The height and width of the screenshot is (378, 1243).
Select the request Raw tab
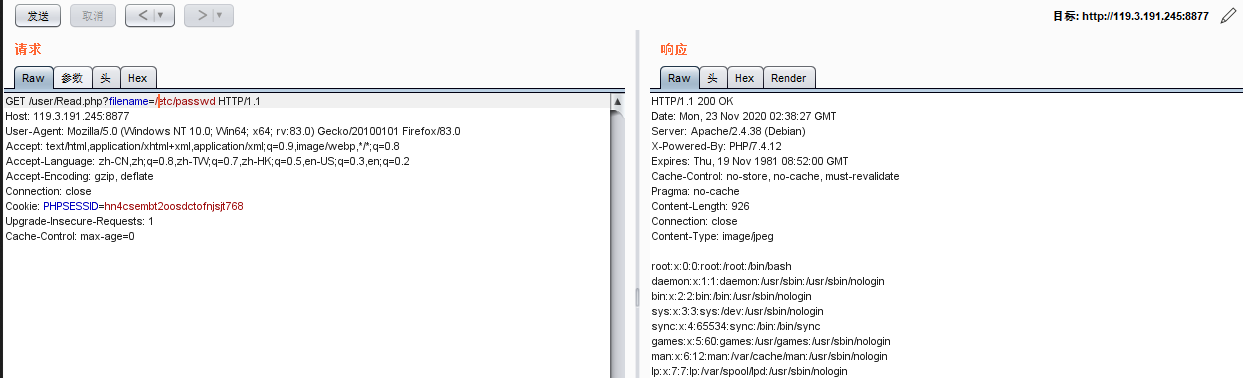pos(33,78)
